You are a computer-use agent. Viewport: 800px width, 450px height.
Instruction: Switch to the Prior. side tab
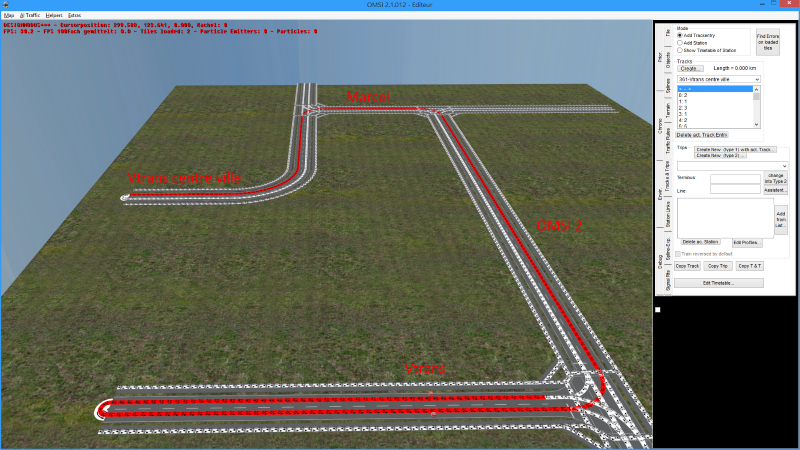(660, 57)
